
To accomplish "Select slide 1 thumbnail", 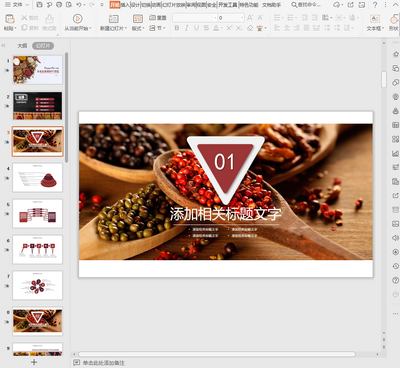I will click(37, 70).
